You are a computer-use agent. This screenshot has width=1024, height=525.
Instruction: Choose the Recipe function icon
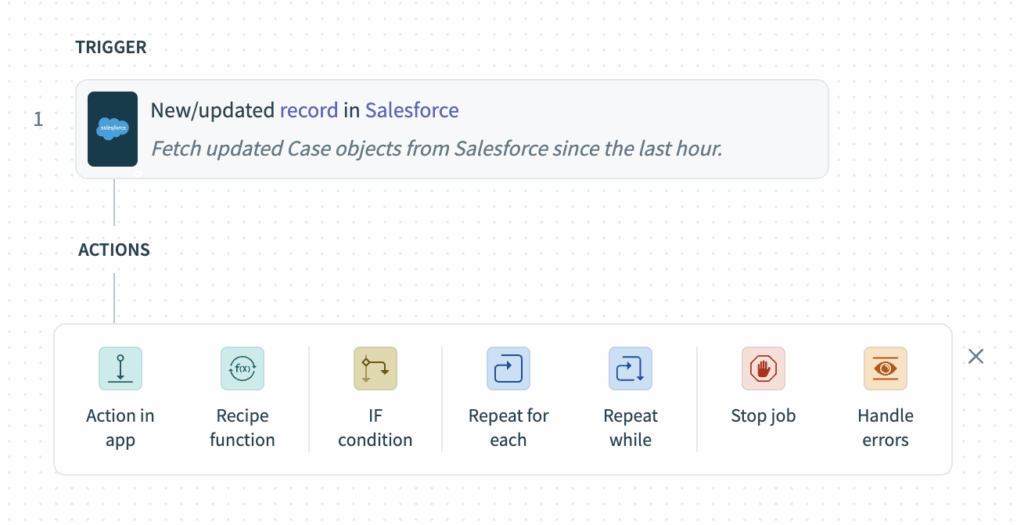[x=242, y=368]
